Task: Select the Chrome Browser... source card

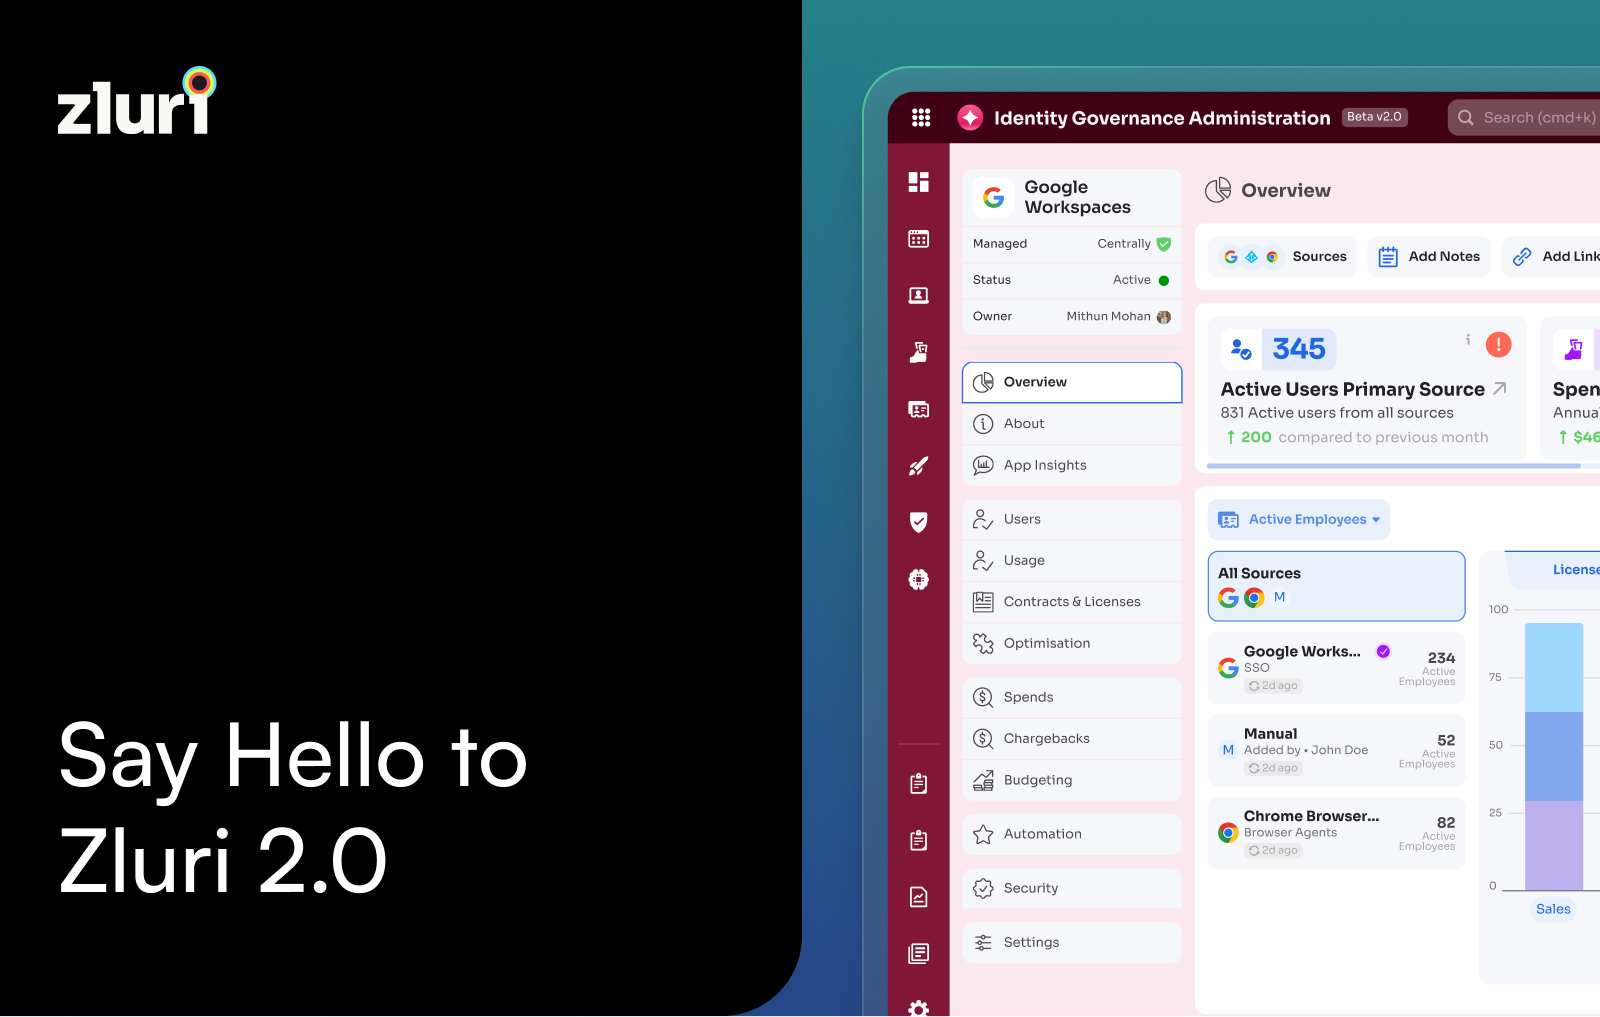Action: (1336, 833)
